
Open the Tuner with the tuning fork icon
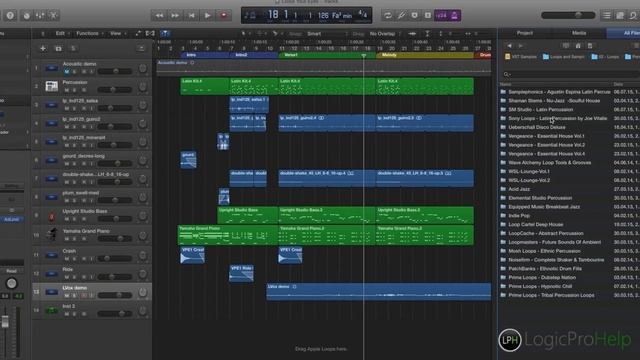point(401,16)
